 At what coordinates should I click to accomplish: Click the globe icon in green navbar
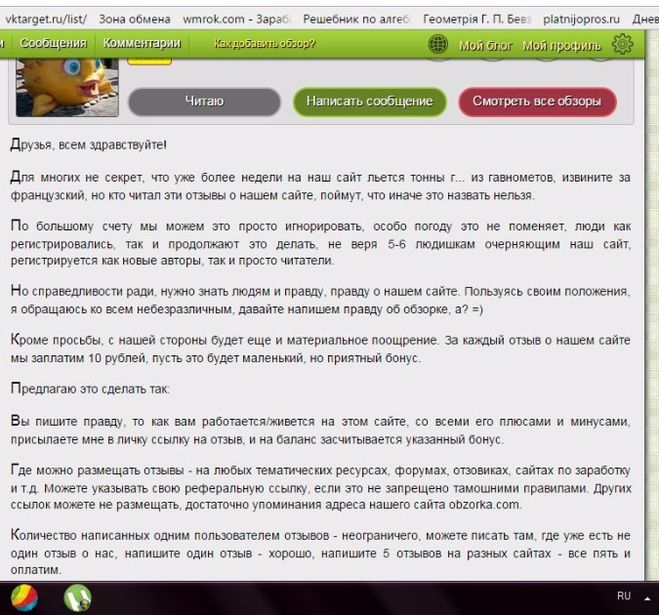(x=437, y=44)
